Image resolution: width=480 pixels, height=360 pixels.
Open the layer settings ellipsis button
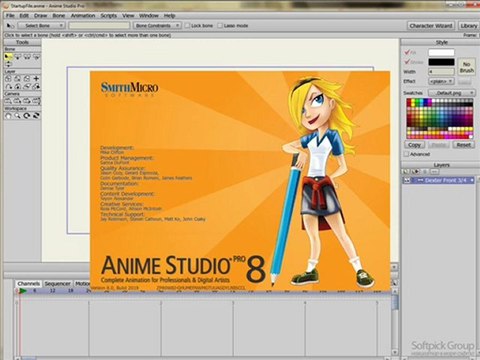pos(434,171)
